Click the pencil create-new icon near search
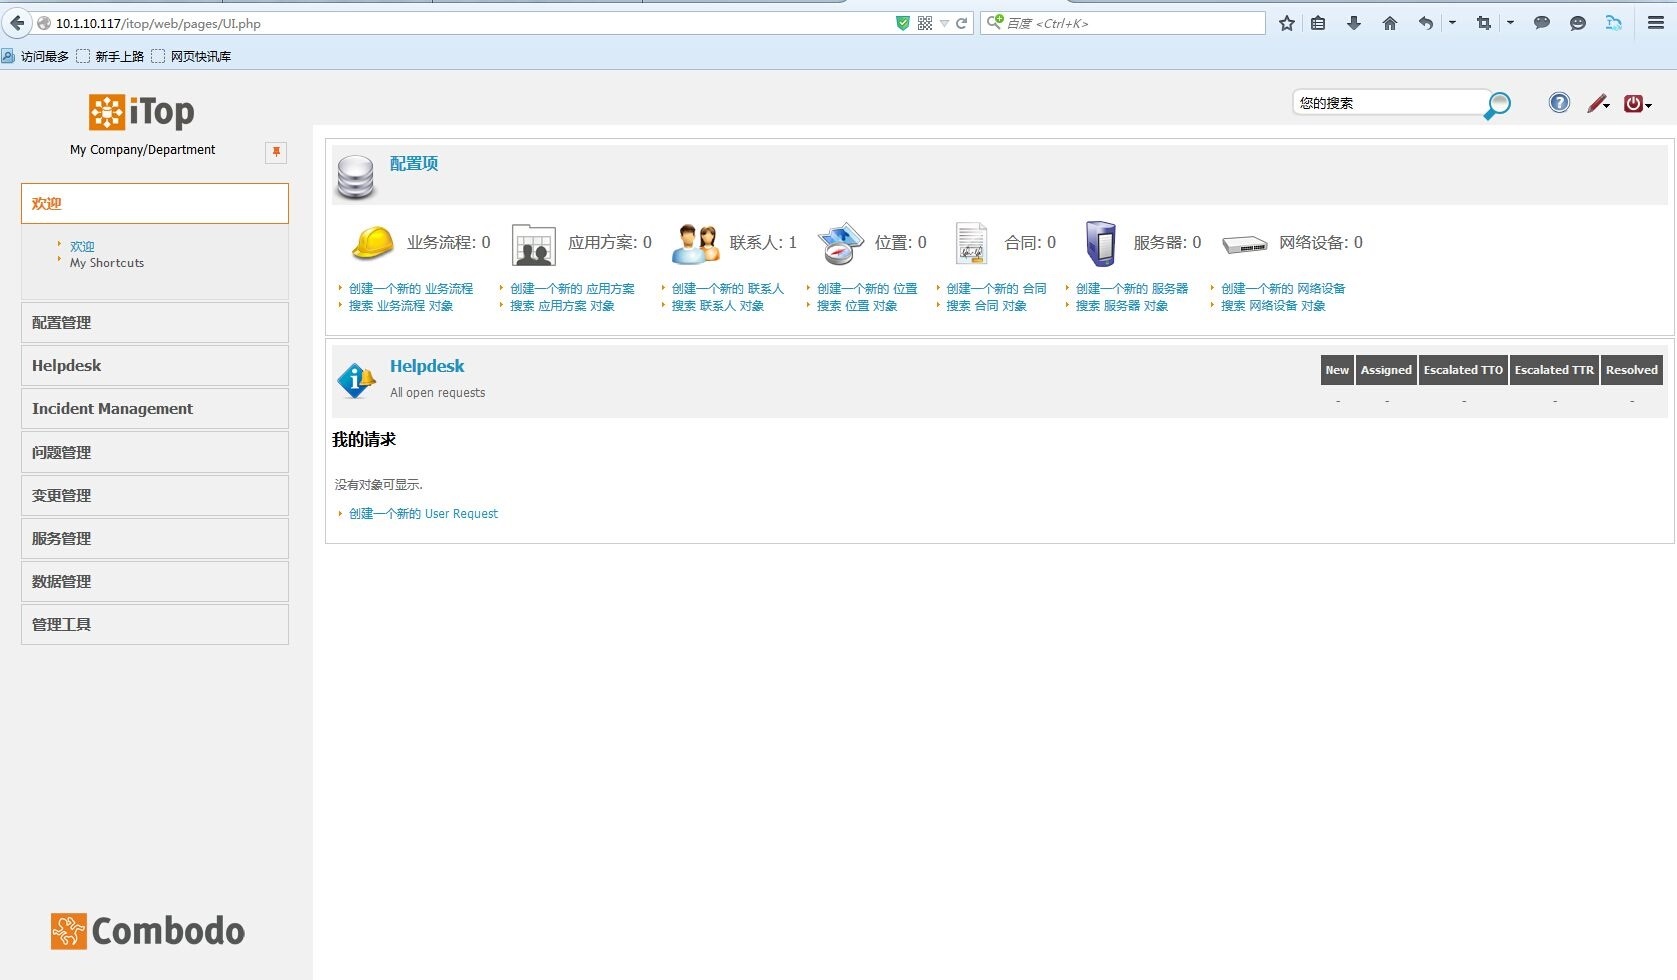1677x980 pixels. (x=1594, y=103)
